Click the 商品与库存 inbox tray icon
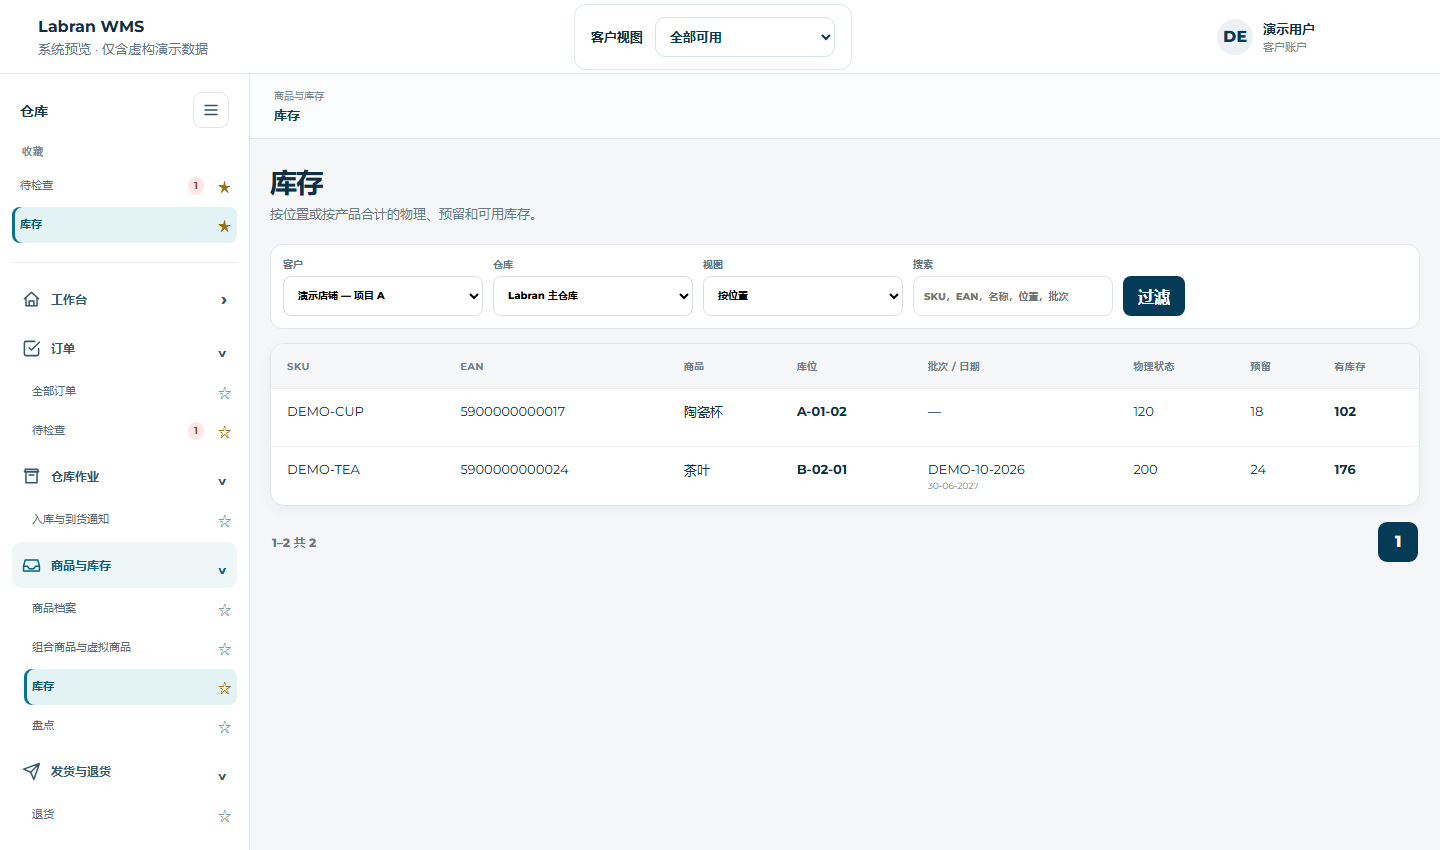The width and height of the screenshot is (1440, 850). click(x=32, y=565)
